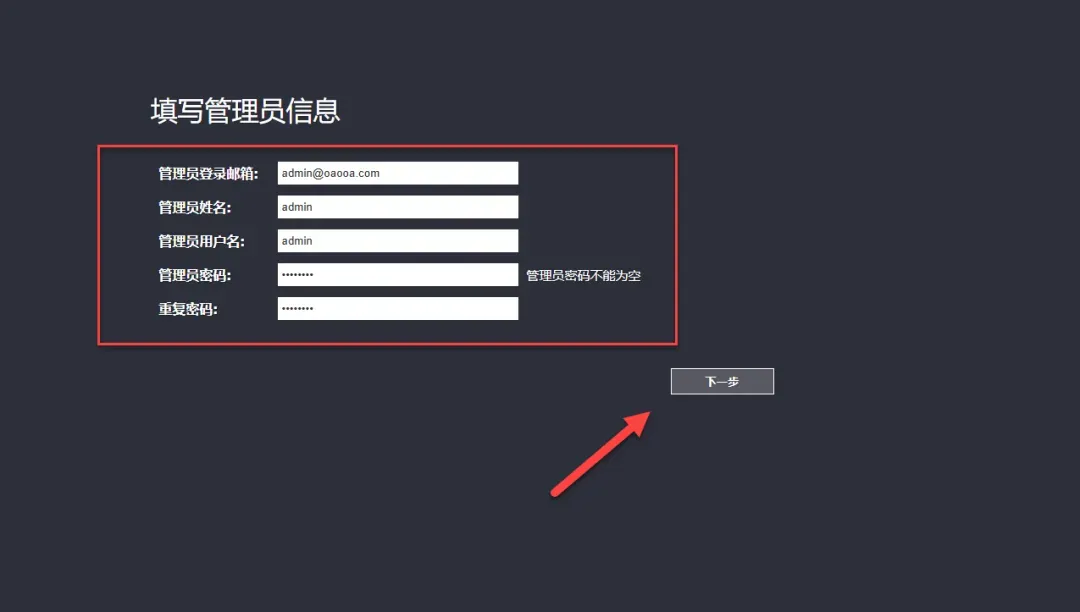Click the 重复密码 label text

[188, 309]
